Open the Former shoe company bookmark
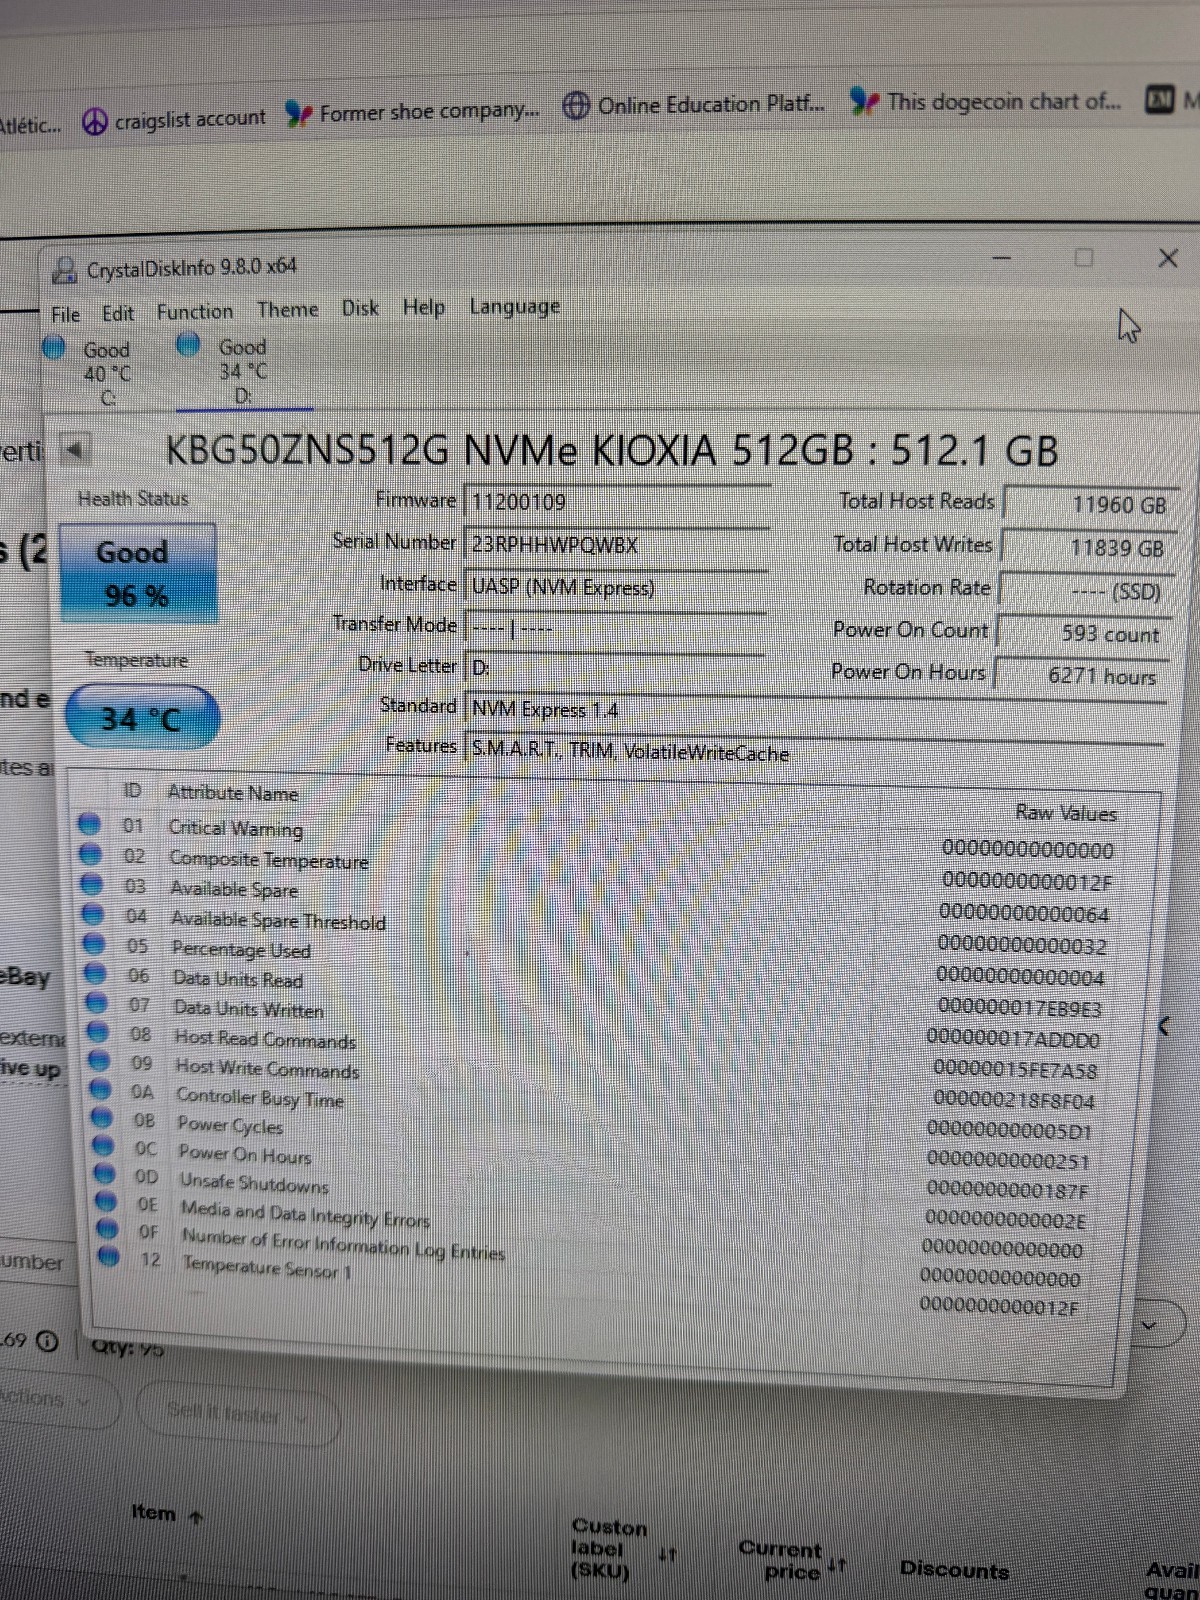The image size is (1200, 1600). tap(413, 112)
